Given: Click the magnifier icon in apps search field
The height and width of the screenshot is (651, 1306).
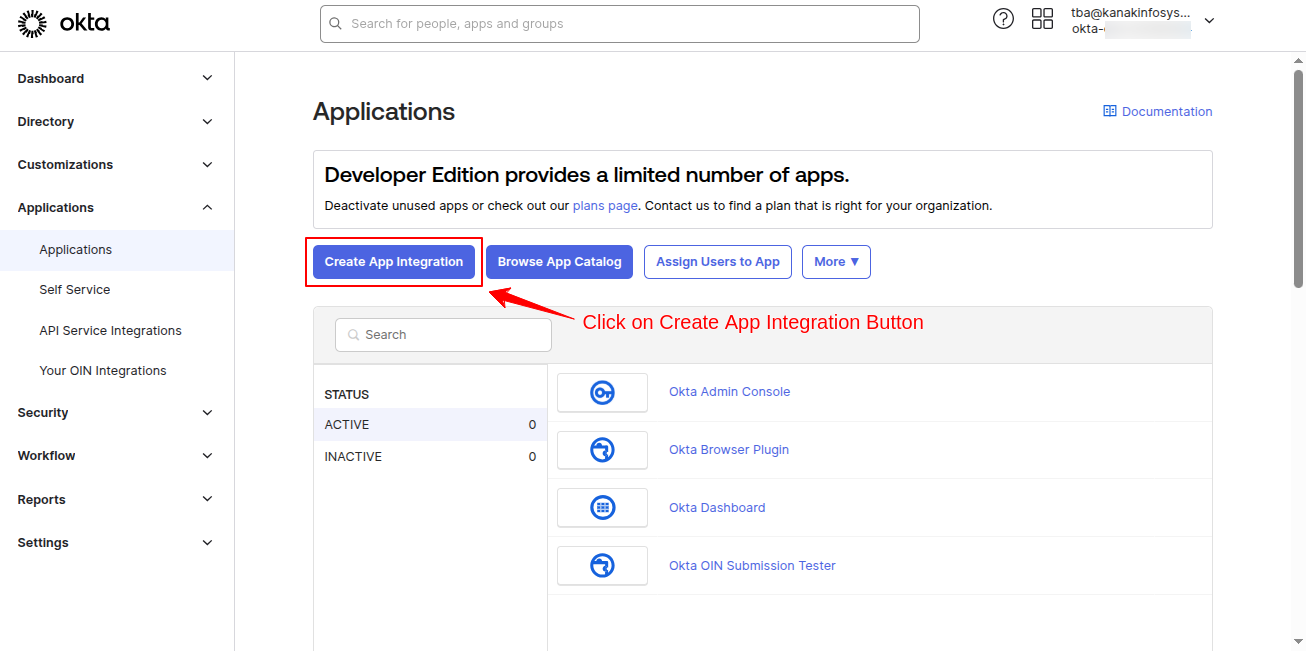Looking at the screenshot, I should (353, 335).
